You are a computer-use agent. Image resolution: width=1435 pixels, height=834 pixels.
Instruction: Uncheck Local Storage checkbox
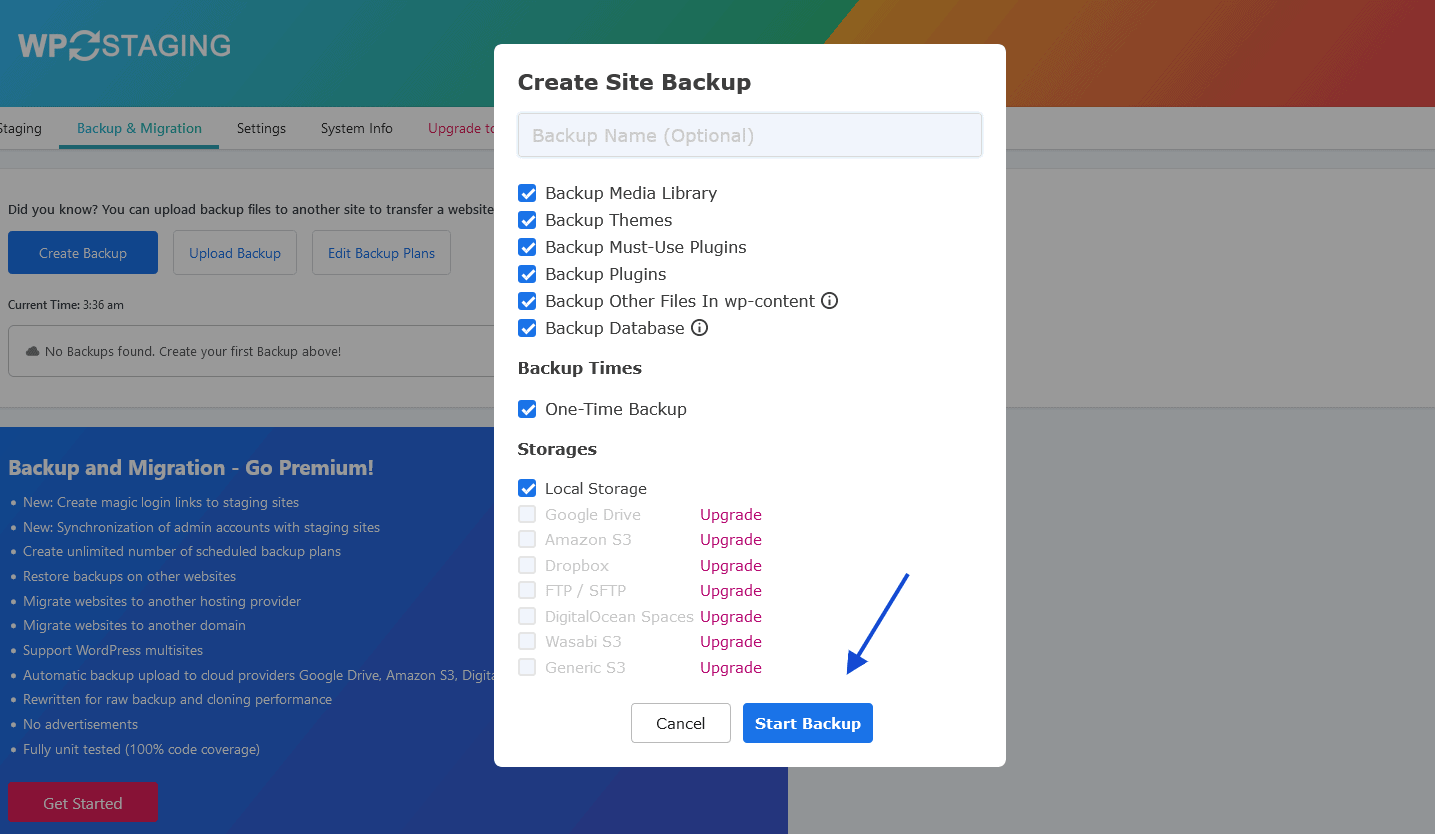(527, 489)
